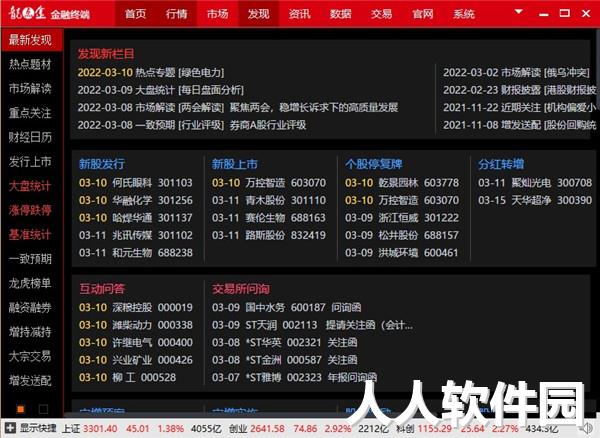Image resolution: width=600 pixels, height=438 pixels.
Task: Click 何氏眼科 301103 row
Action: pyautogui.click(x=136, y=182)
